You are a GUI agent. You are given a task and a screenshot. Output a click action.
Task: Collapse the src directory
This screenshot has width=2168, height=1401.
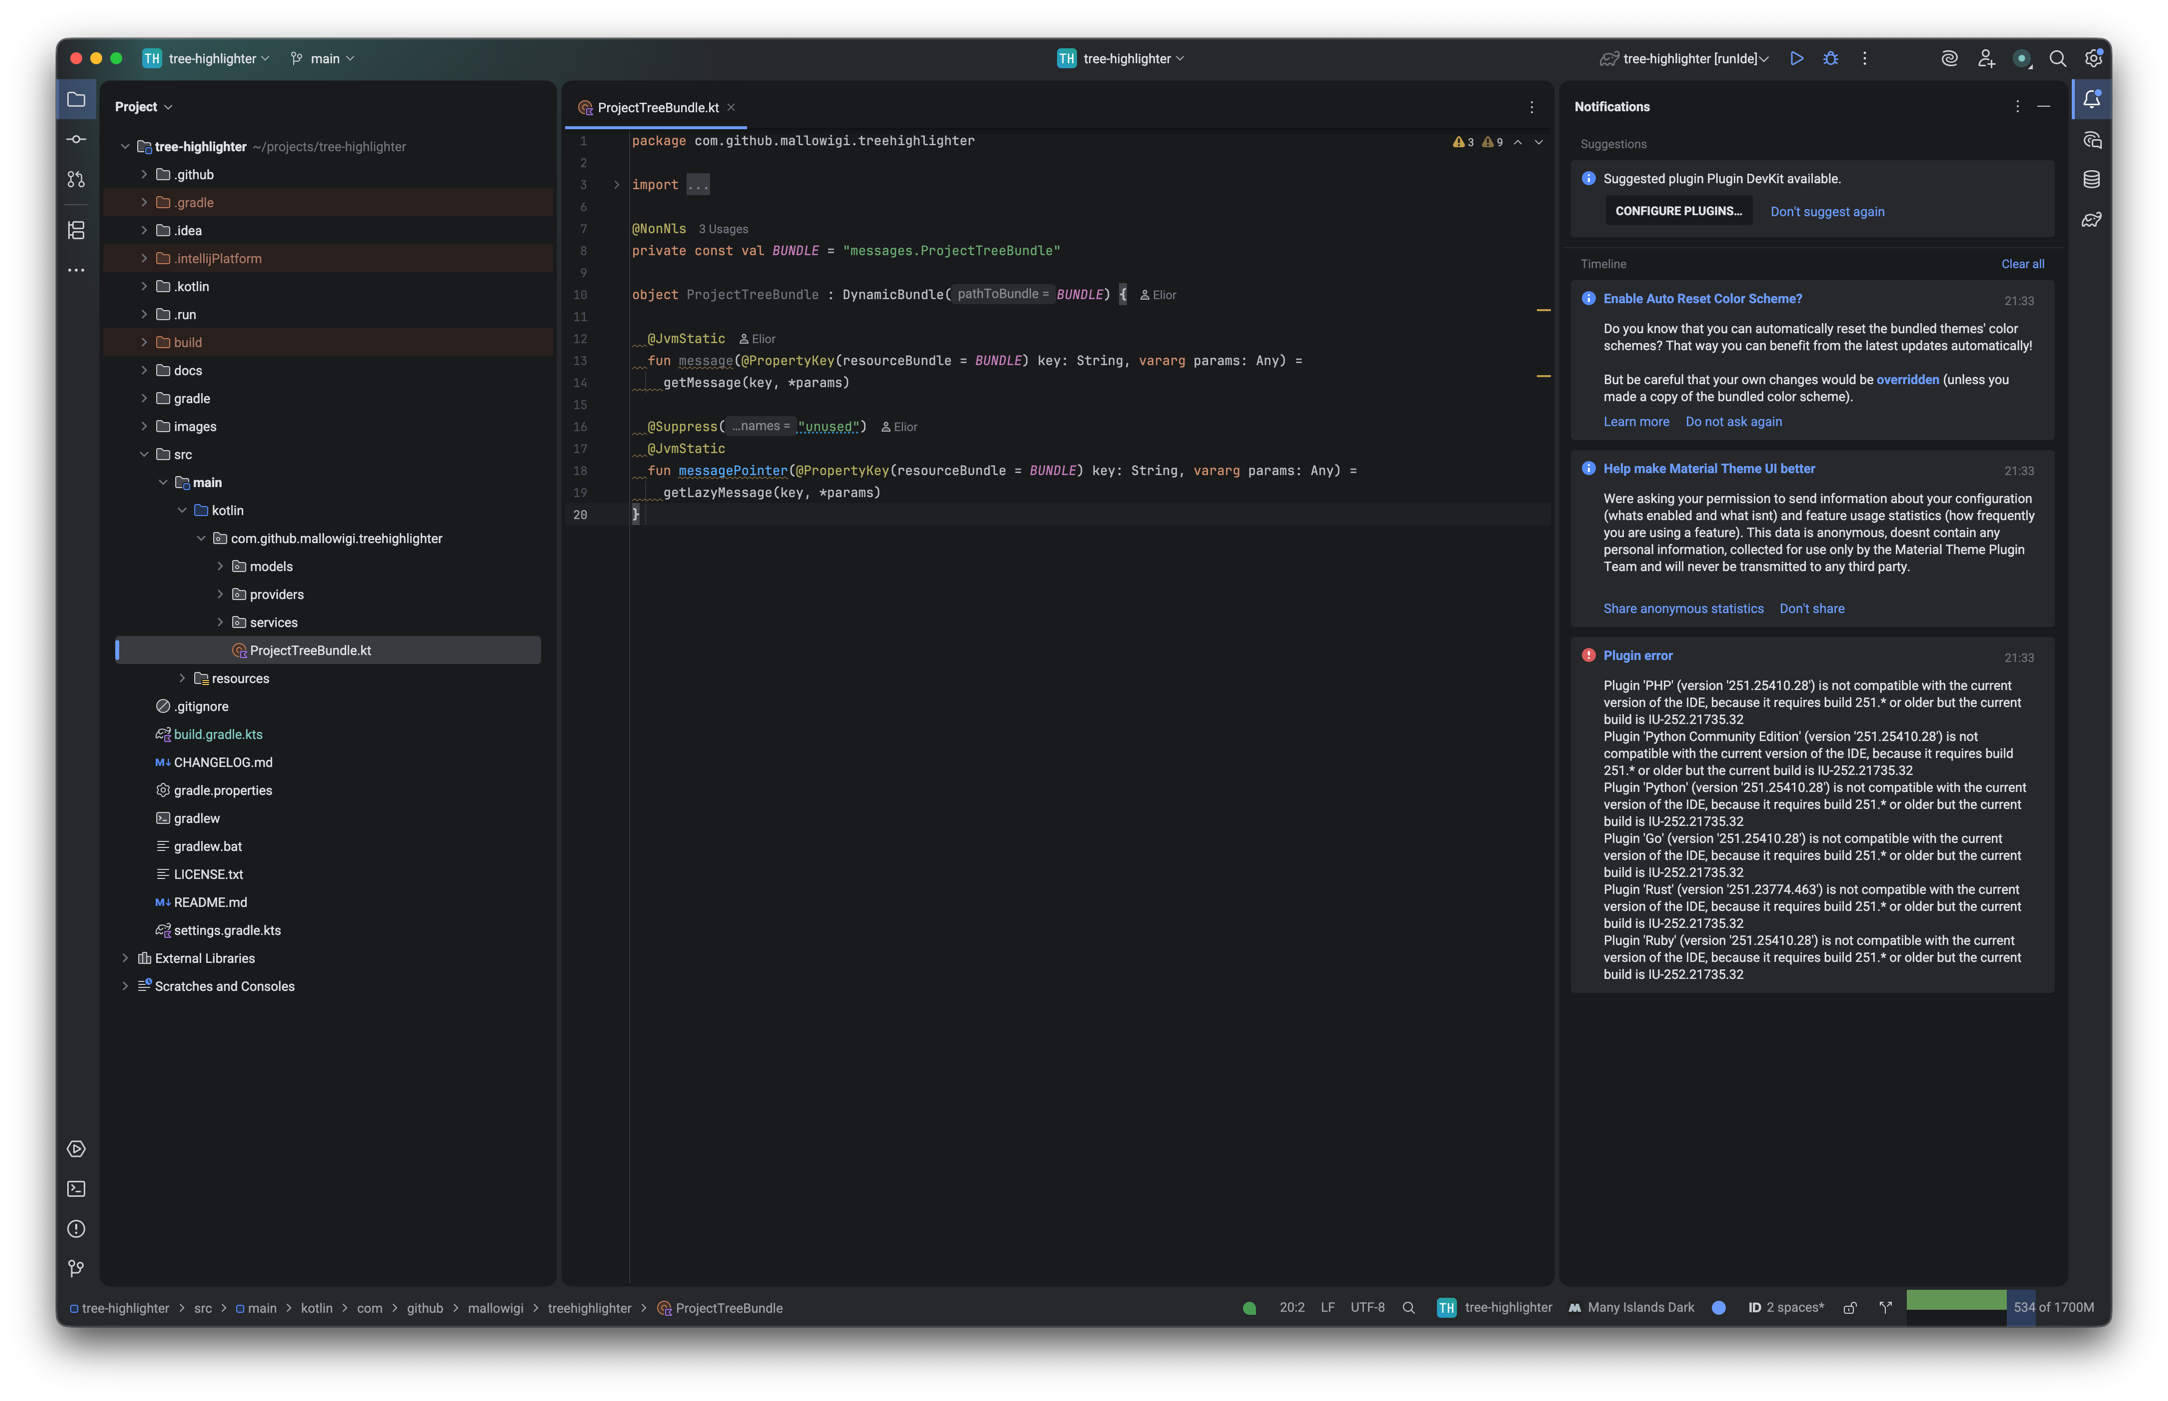pyautogui.click(x=146, y=453)
